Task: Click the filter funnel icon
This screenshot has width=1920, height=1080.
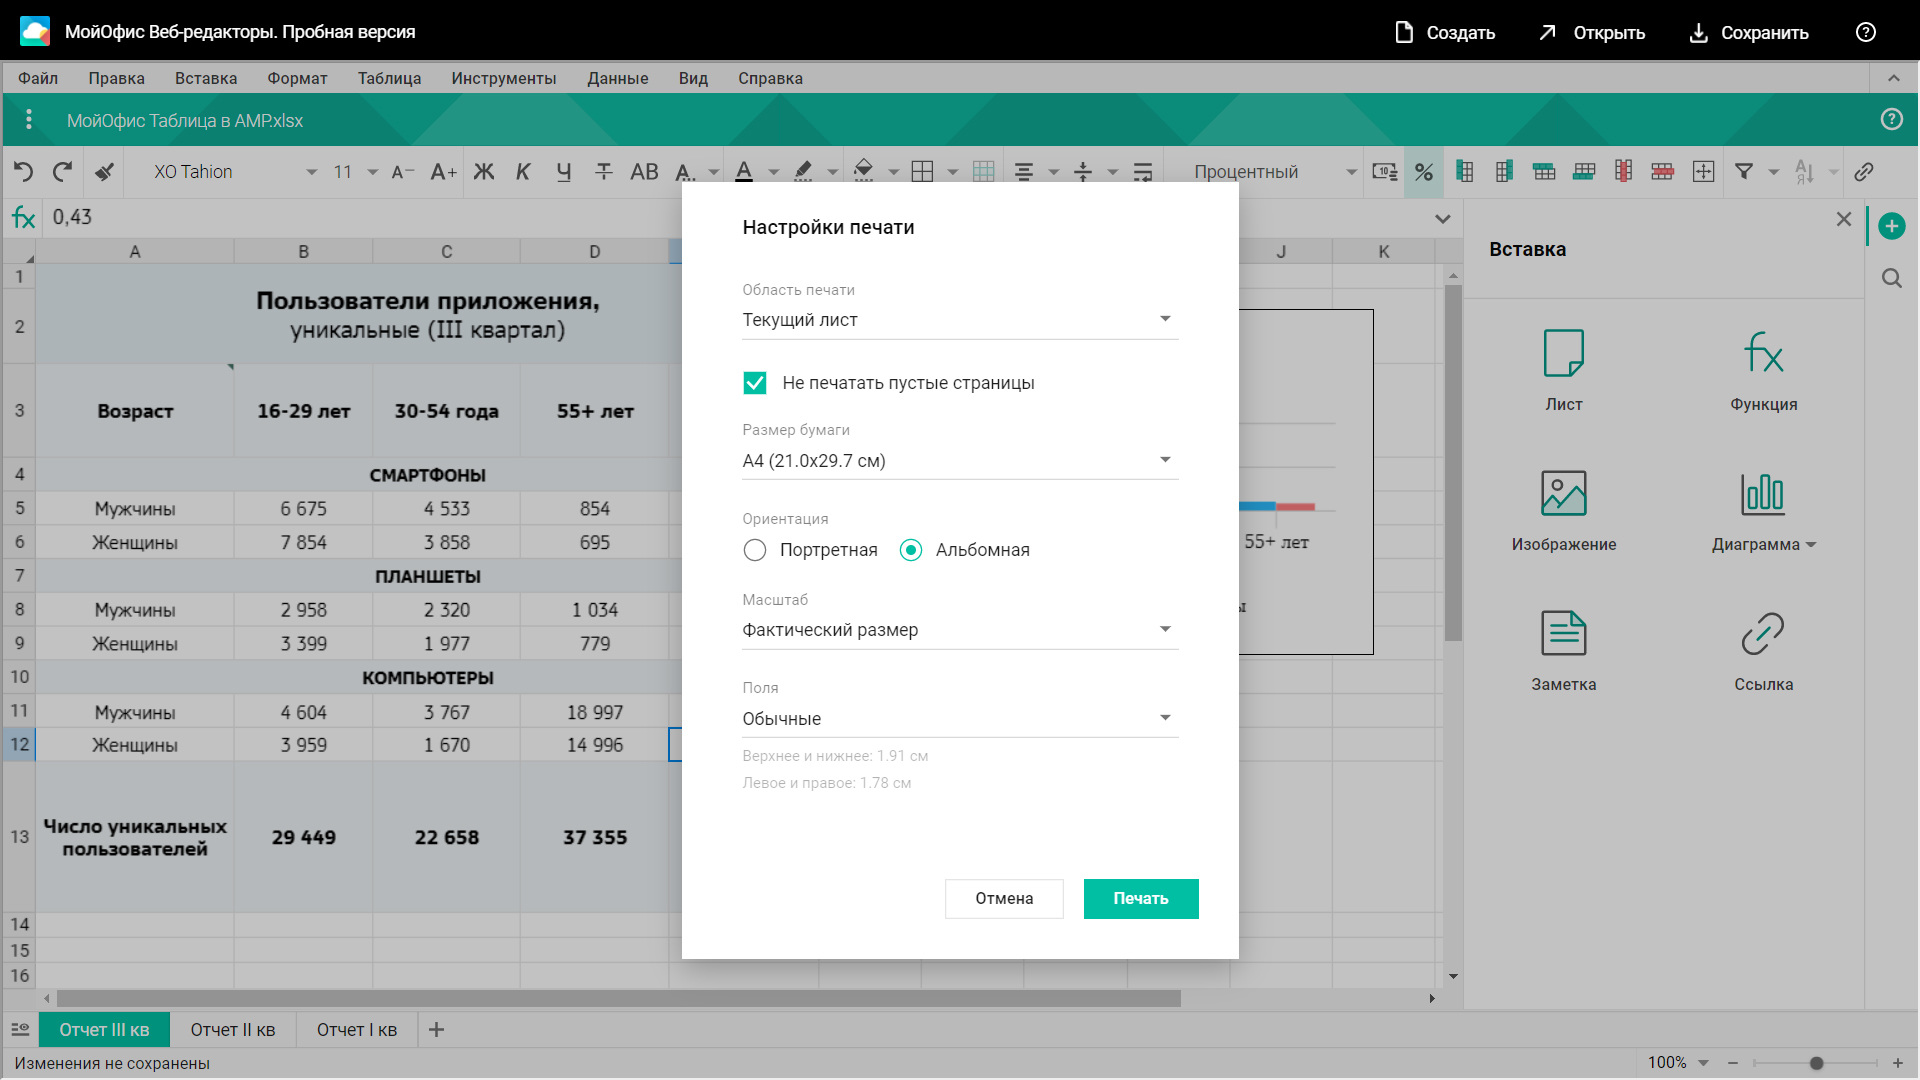Action: point(1744,172)
